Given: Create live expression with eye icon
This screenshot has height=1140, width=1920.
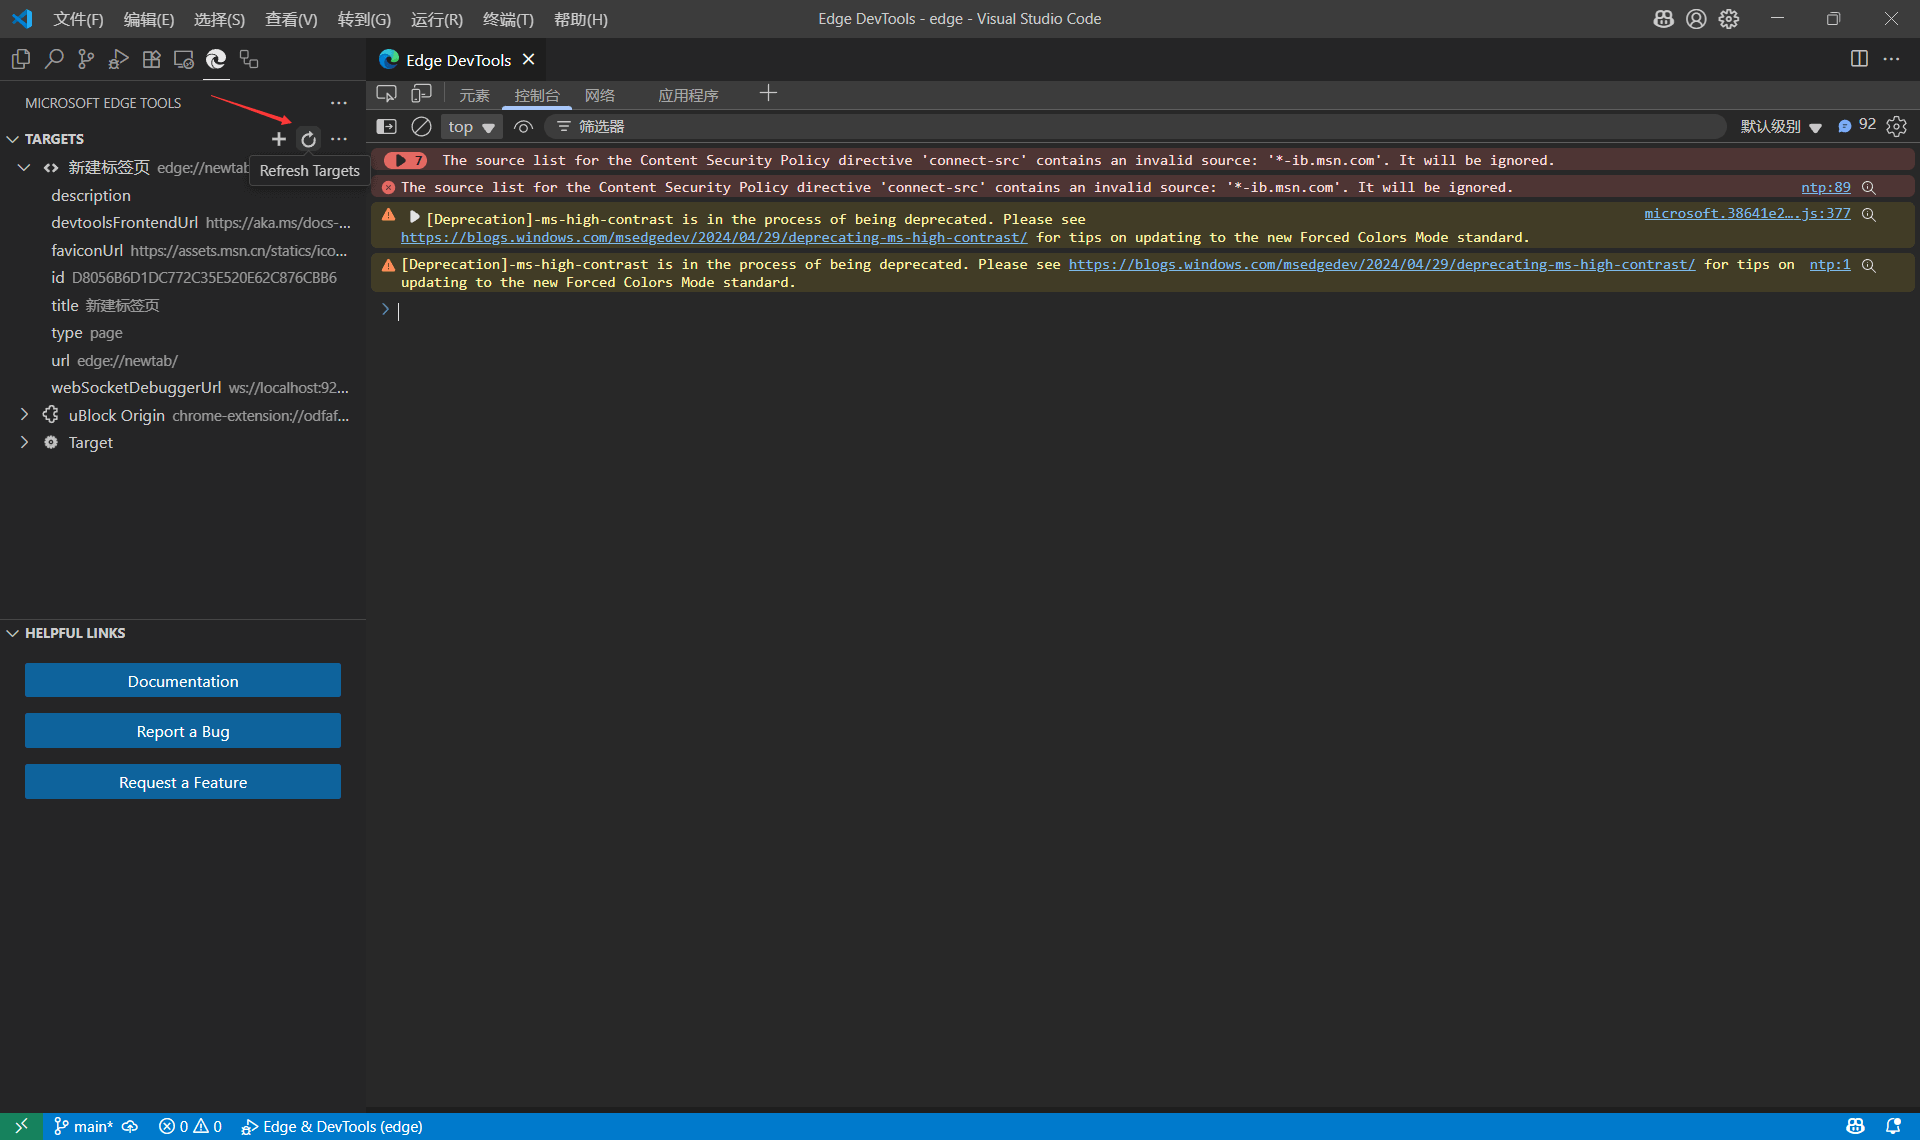Looking at the screenshot, I should (x=523, y=127).
